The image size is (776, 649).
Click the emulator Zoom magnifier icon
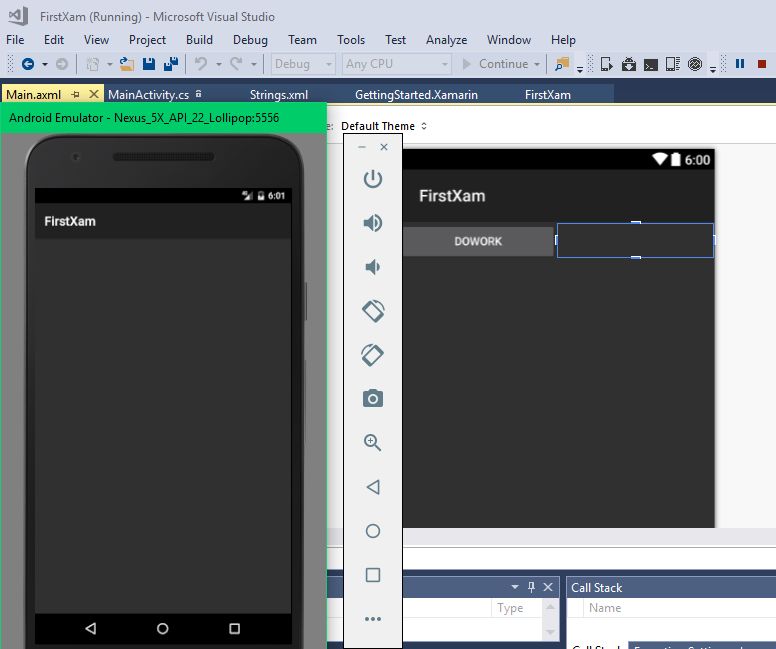[x=373, y=442]
